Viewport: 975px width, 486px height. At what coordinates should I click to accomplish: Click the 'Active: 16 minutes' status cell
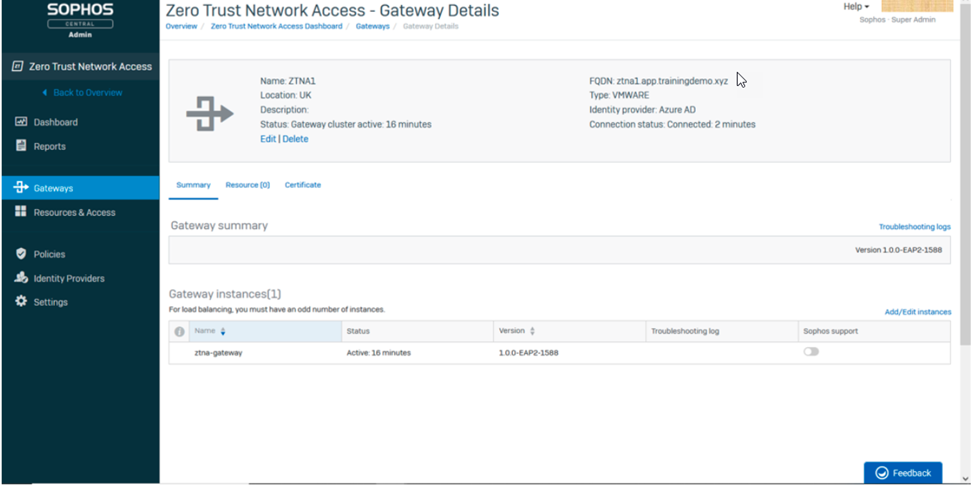(x=379, y=352)
